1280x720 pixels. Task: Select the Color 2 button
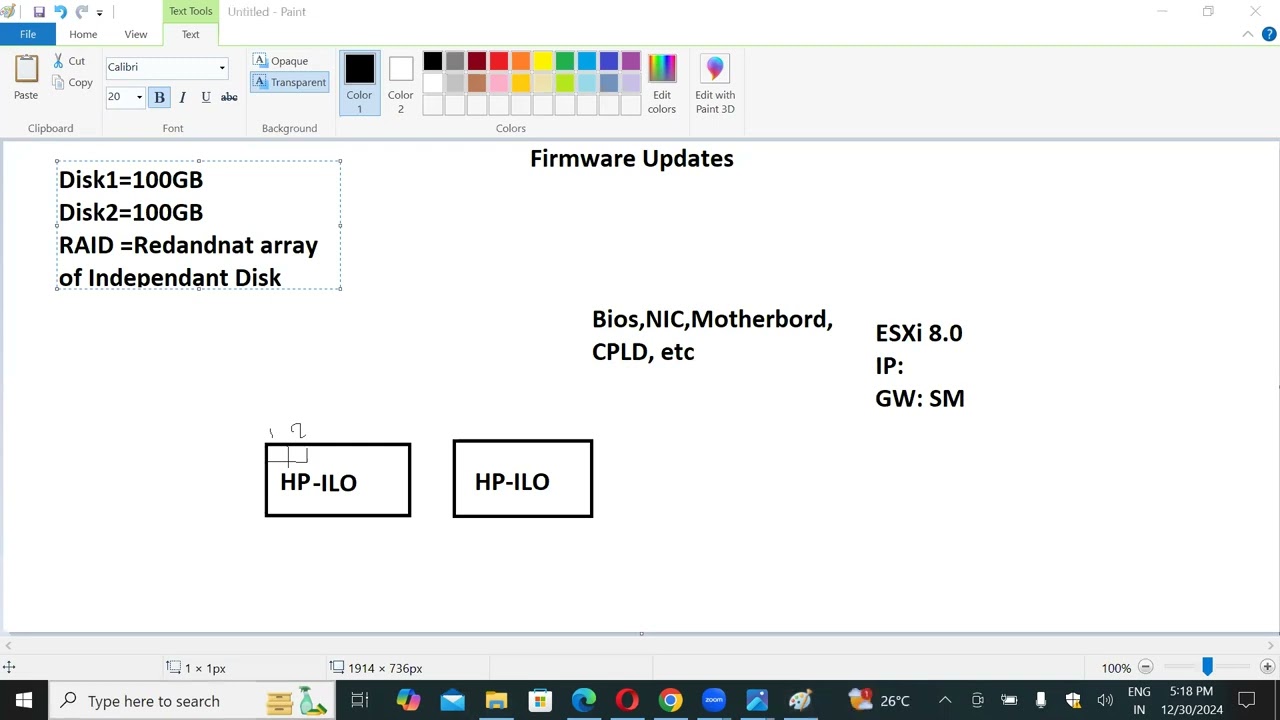click(x=401, y=83)
